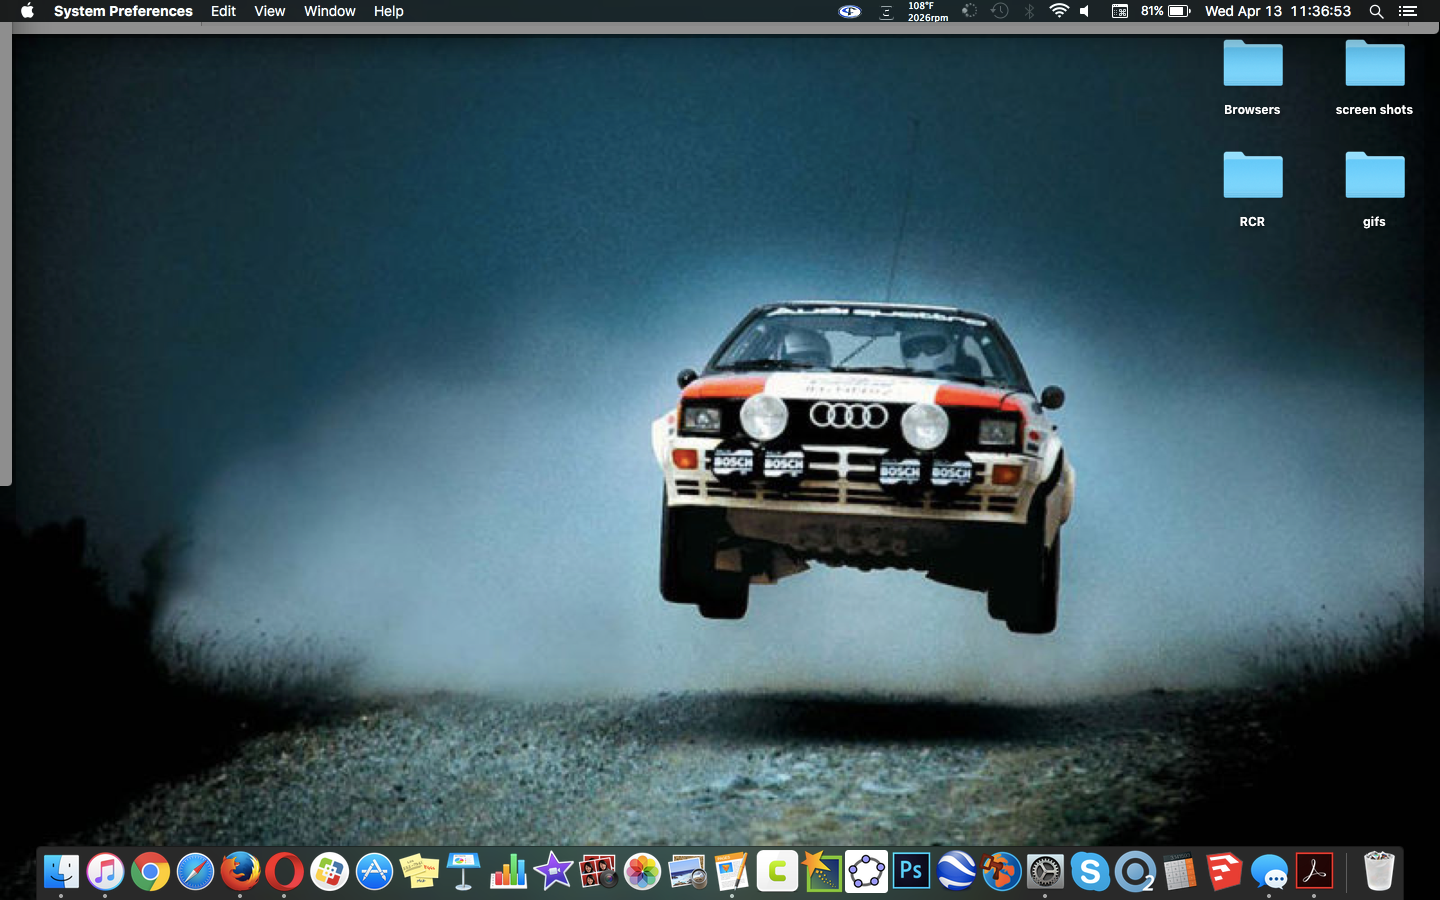Launch iTunes from the dock
The image size is (1440, 900).
click(105, 872)
